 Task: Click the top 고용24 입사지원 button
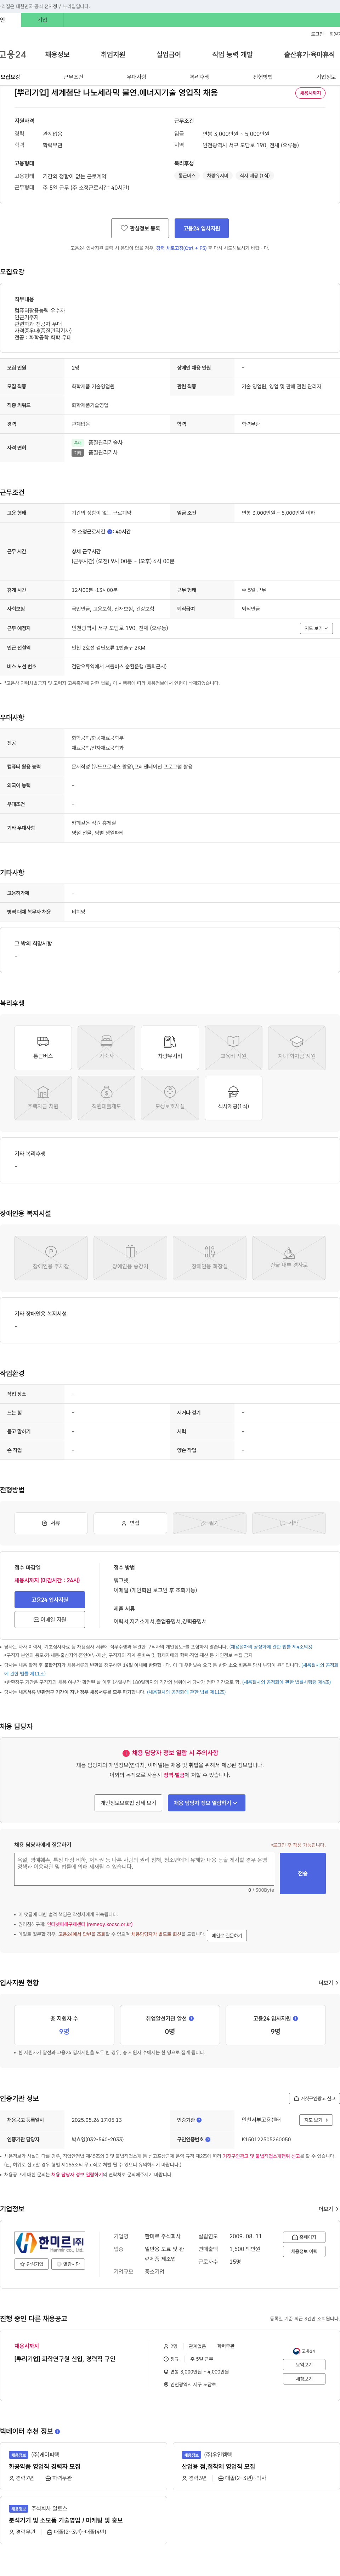tap(202, 228)
